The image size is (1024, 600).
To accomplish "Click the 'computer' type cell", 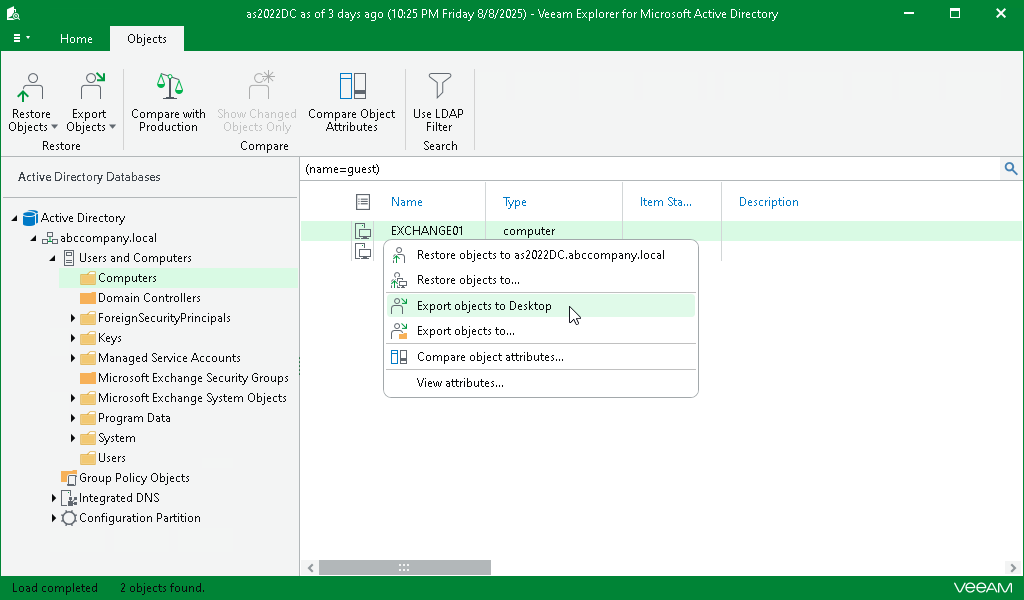I will (x=529, y=231).
